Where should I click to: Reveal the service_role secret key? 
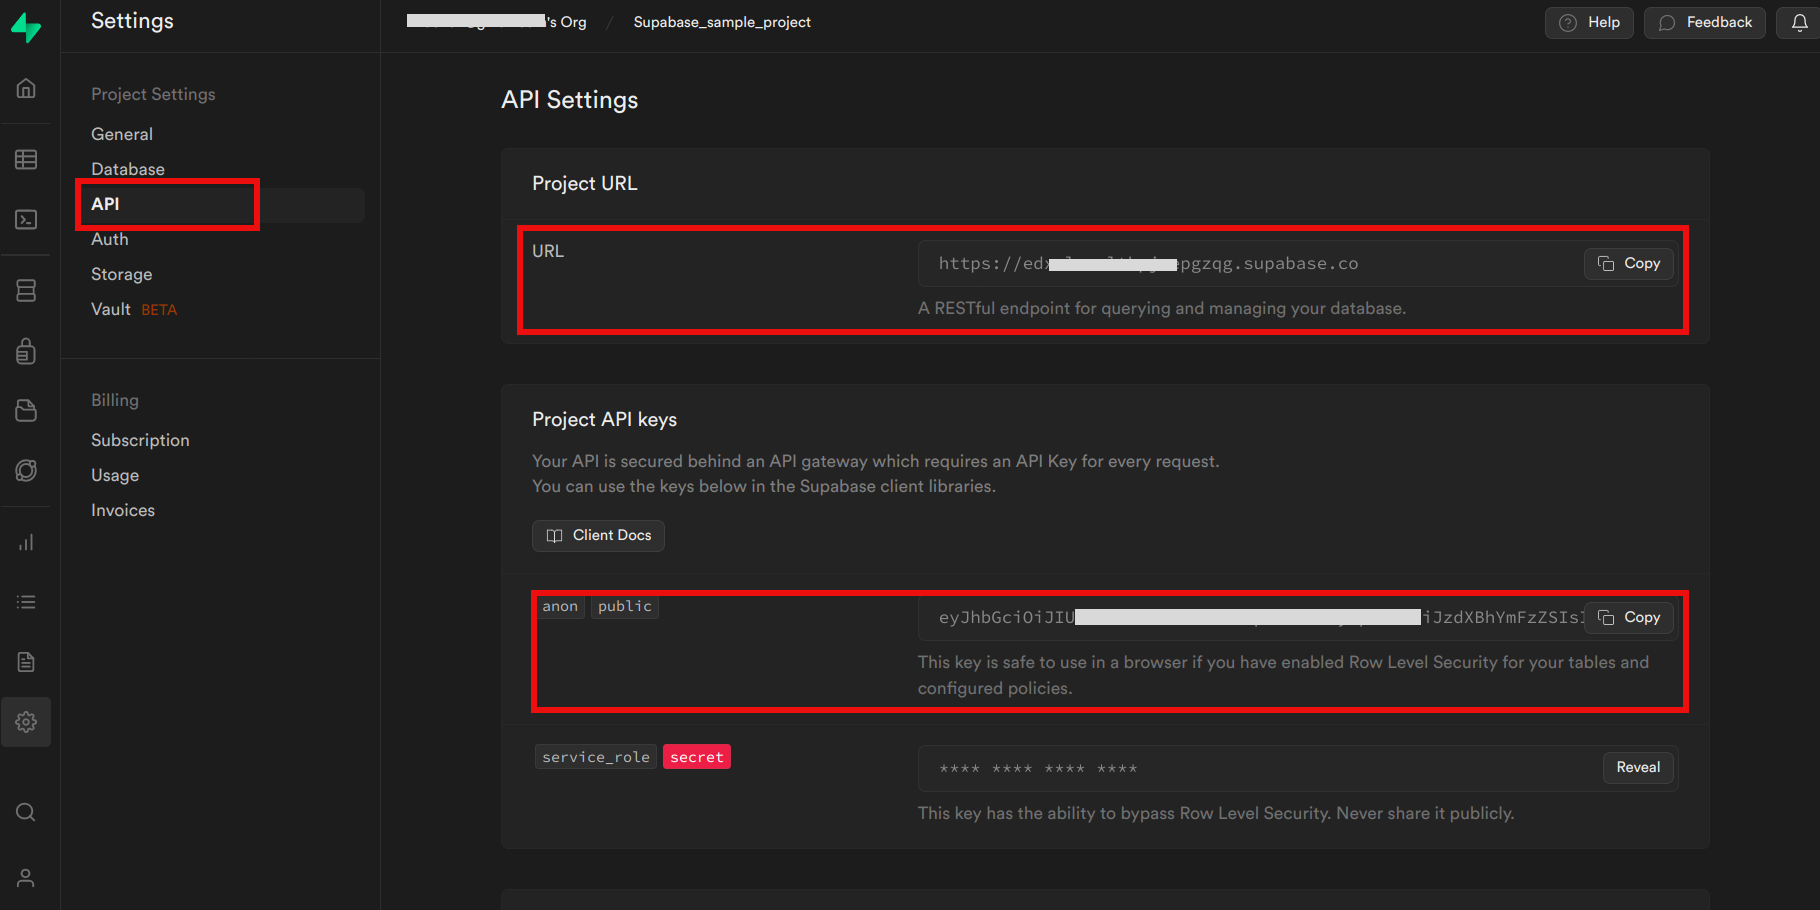[1638, 767]
